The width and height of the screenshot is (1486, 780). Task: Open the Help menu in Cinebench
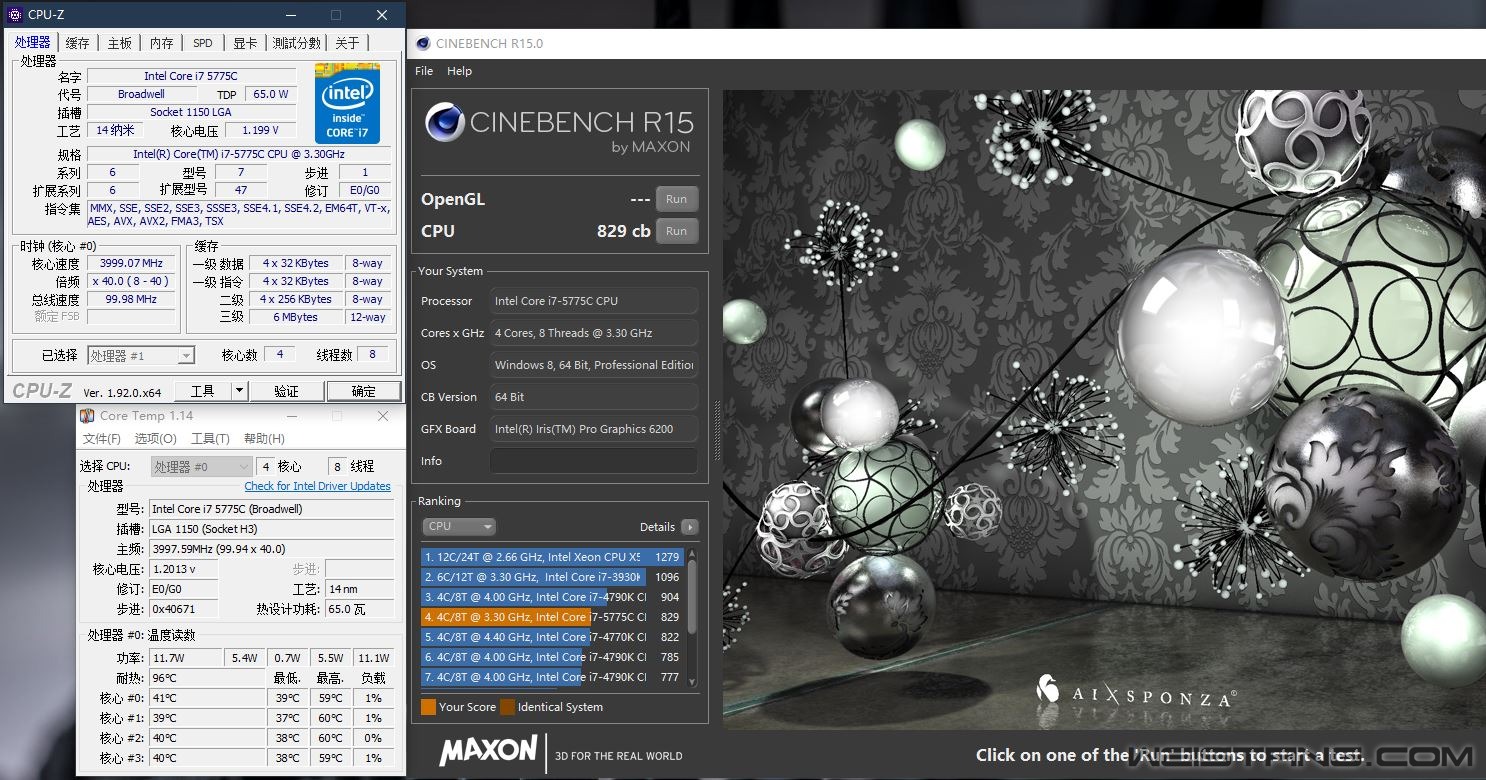(459, 71)
